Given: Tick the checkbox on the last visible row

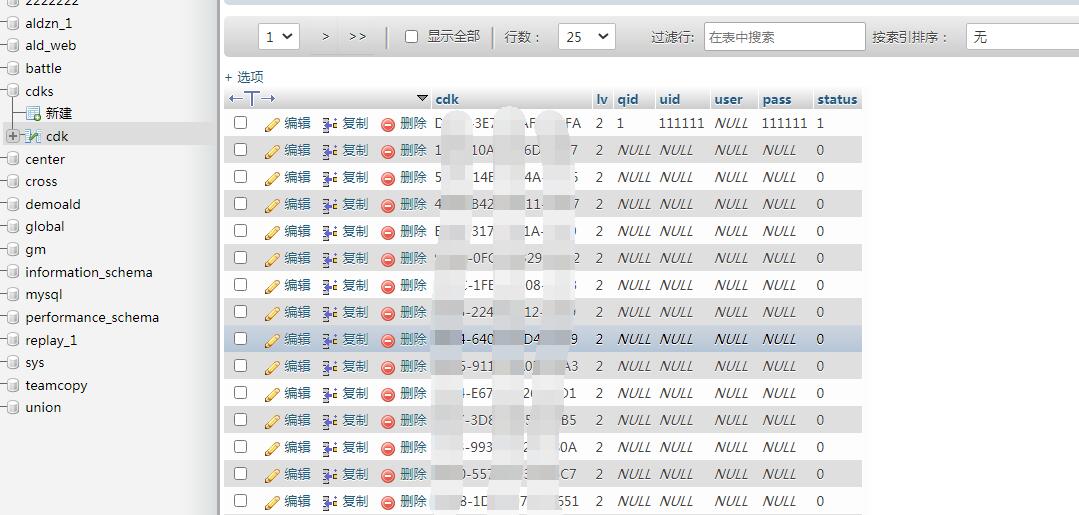Looking at the screenshot, I should (240, 501).
